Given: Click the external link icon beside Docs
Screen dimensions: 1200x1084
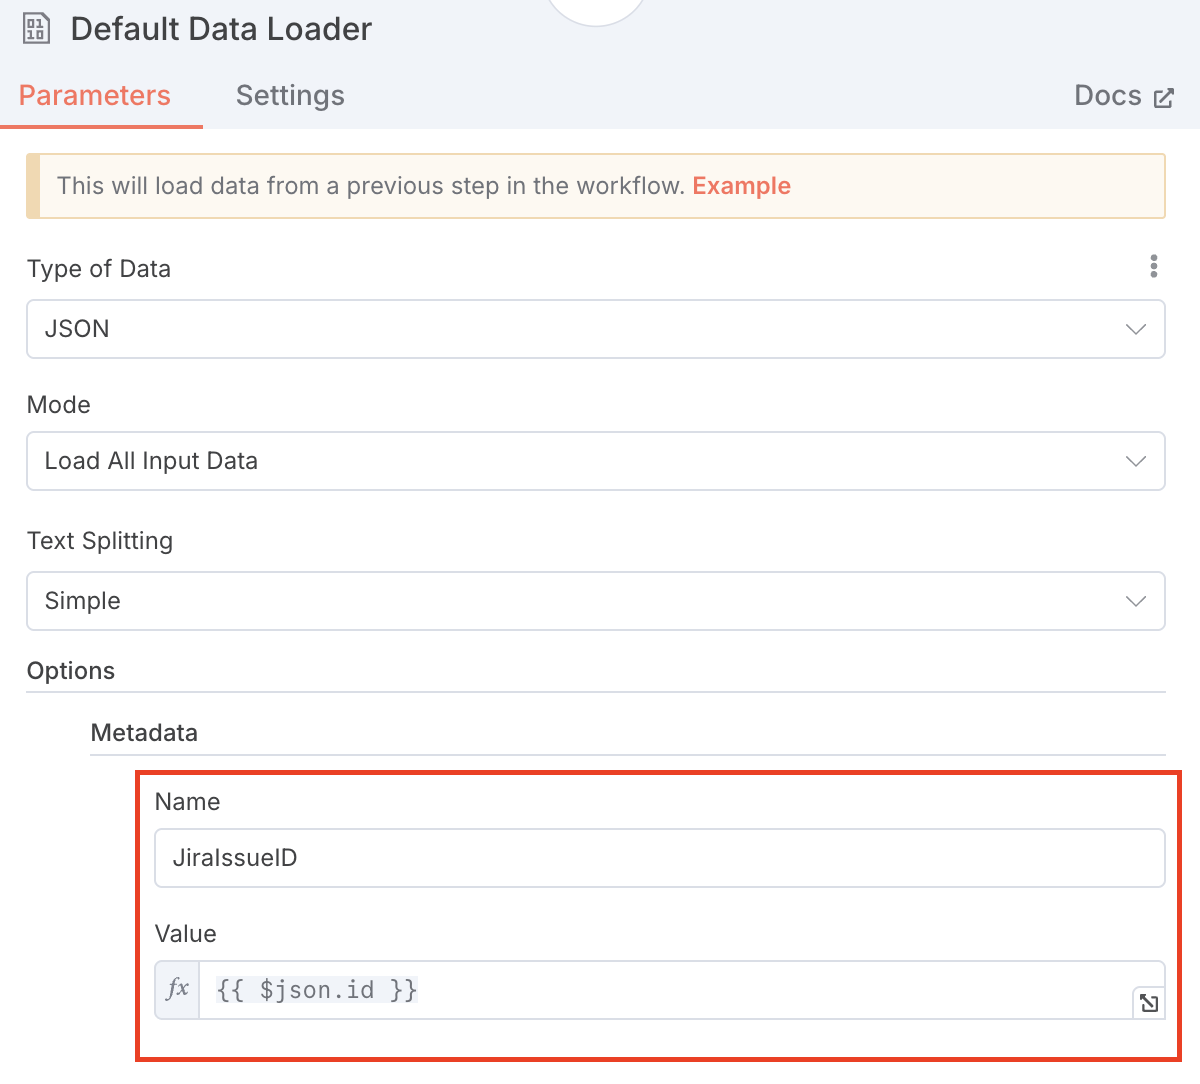Looking at the screenshot, I should [x=1163, y=96].
